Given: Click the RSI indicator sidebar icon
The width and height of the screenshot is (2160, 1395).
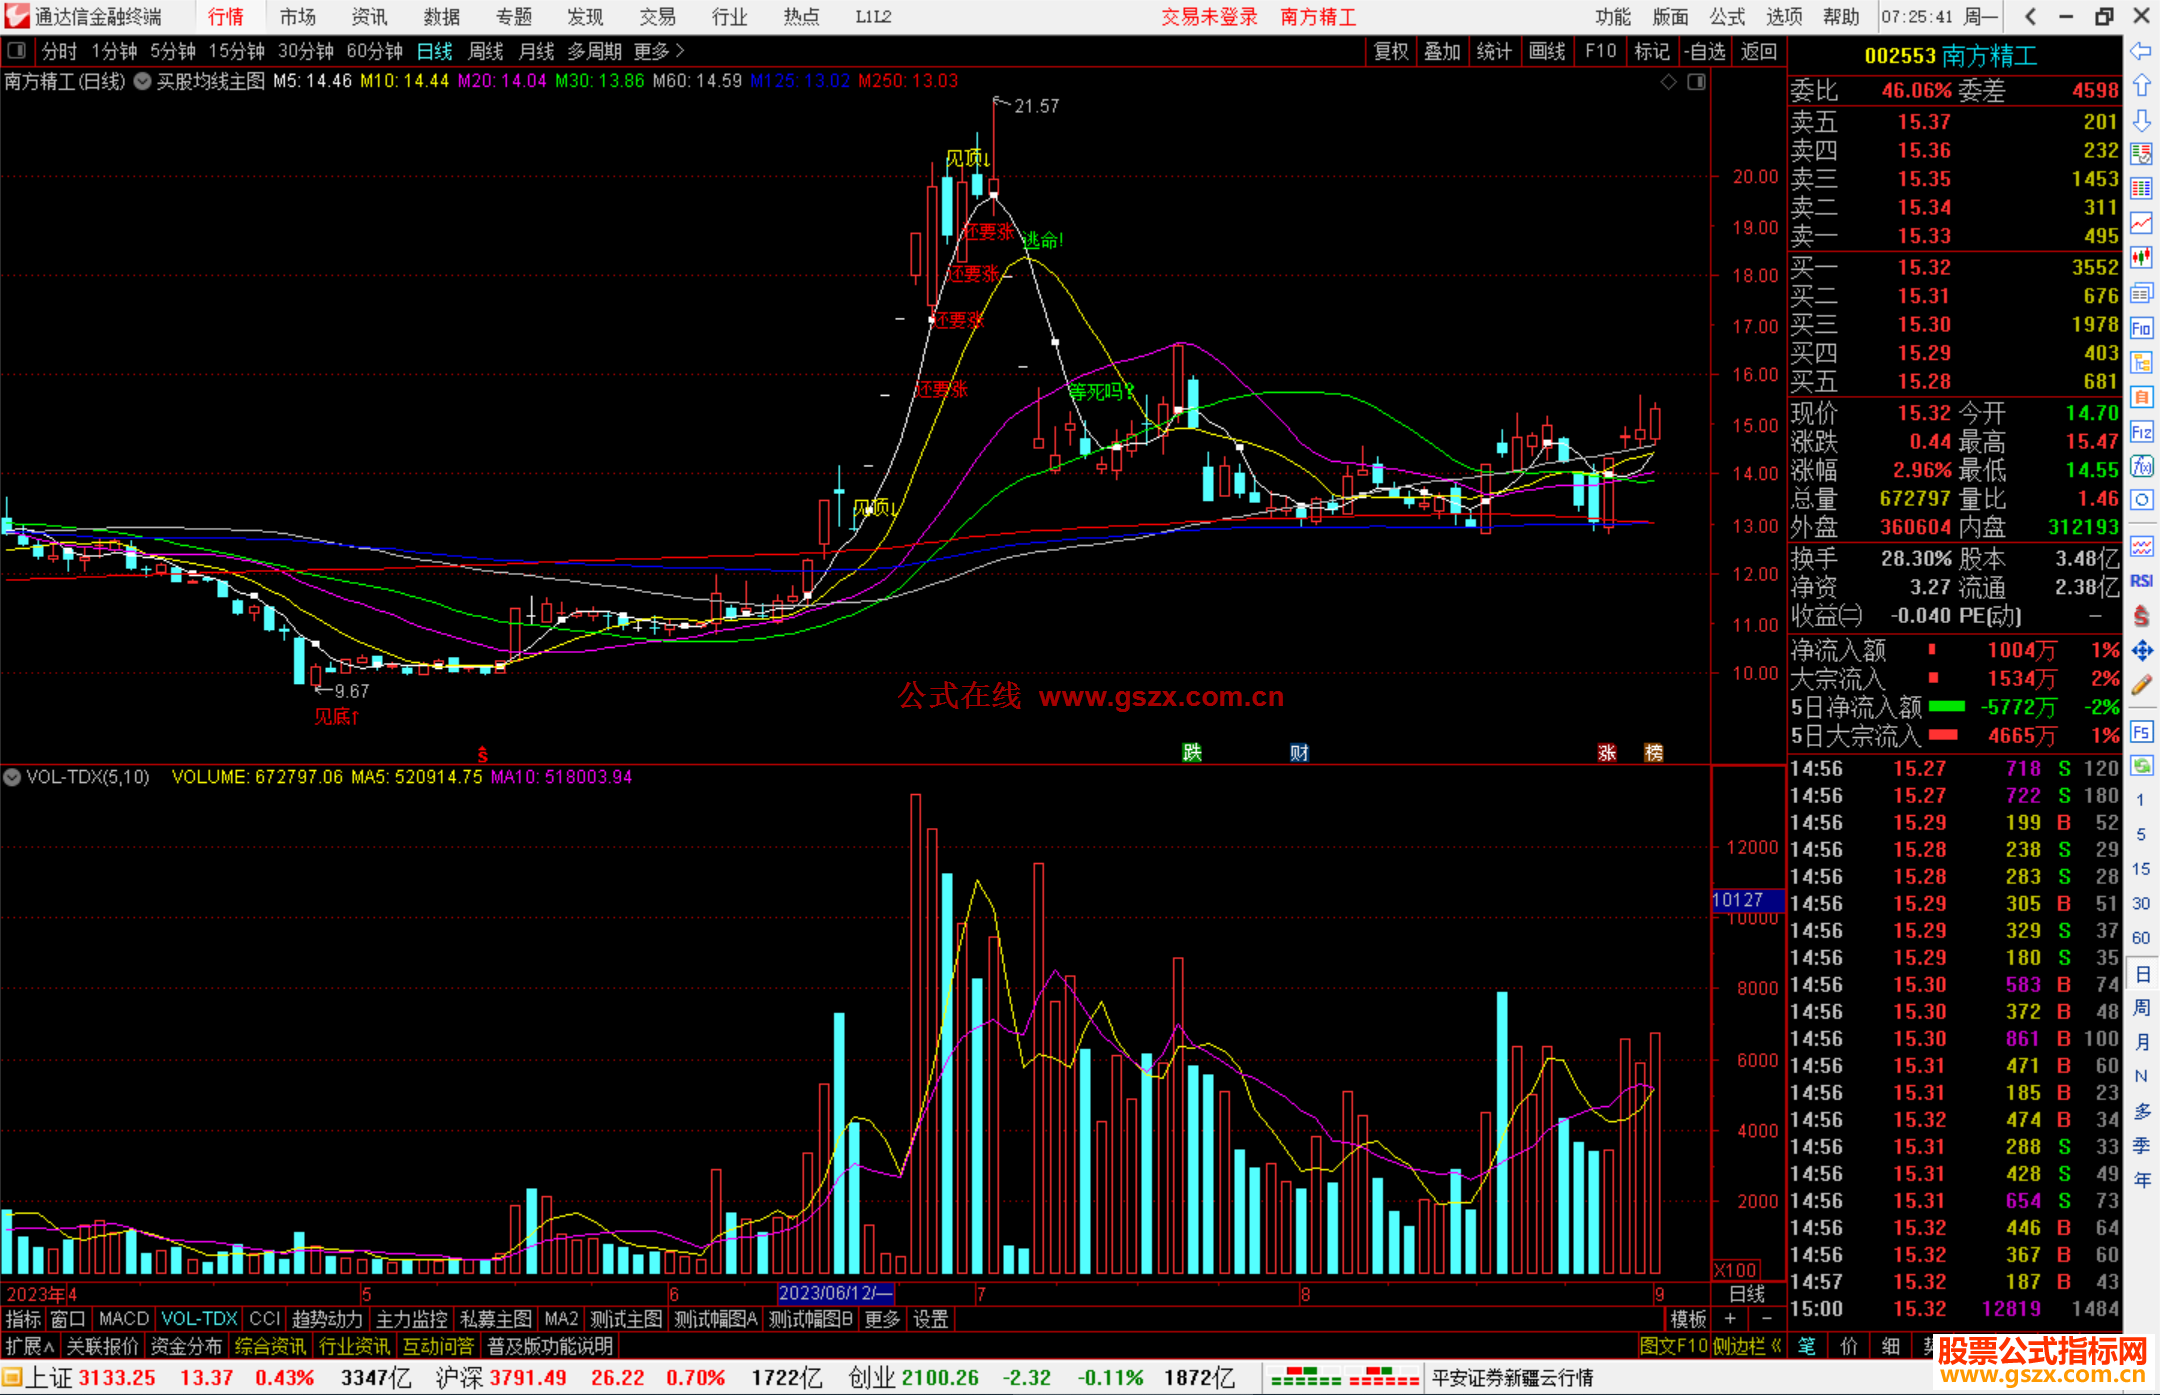Looking at the screenshot, I should (2141, 581).
